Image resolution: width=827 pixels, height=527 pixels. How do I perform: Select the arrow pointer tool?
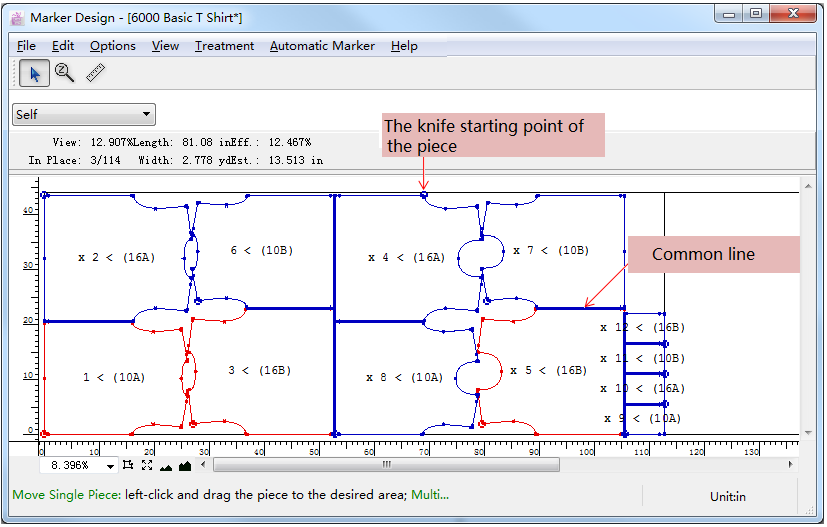pos(34,73)
